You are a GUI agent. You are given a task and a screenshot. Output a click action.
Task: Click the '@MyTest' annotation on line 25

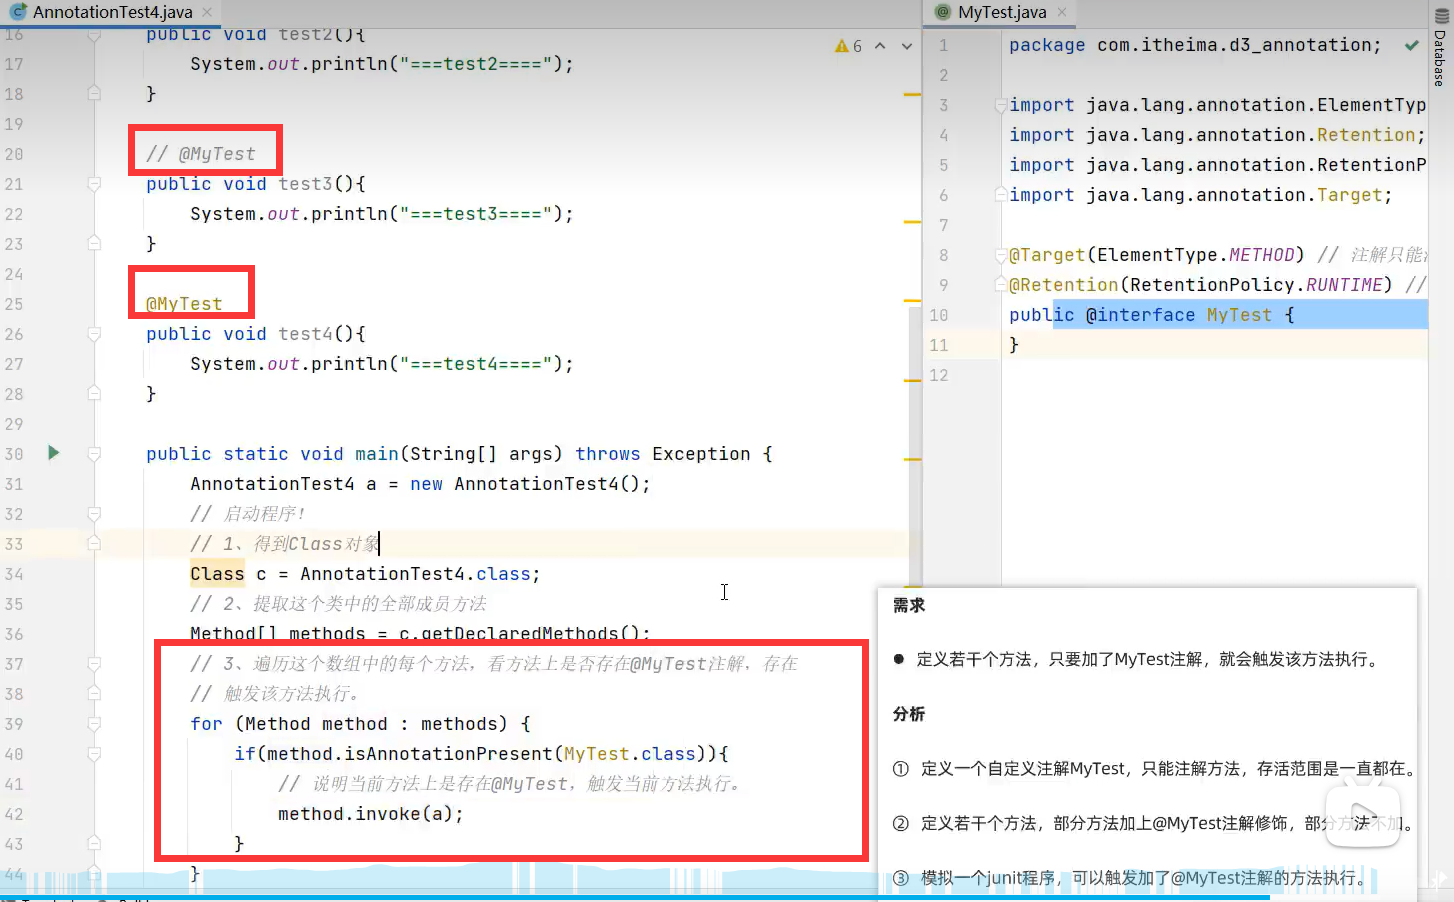184,304
